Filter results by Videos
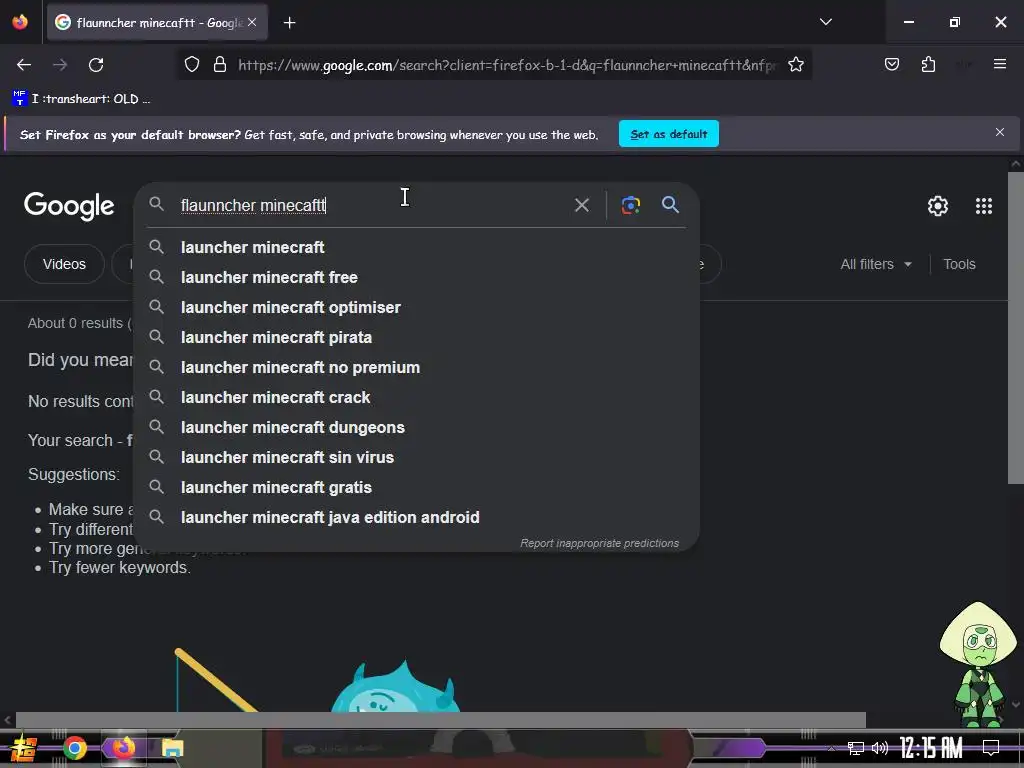 click(64, 264)
